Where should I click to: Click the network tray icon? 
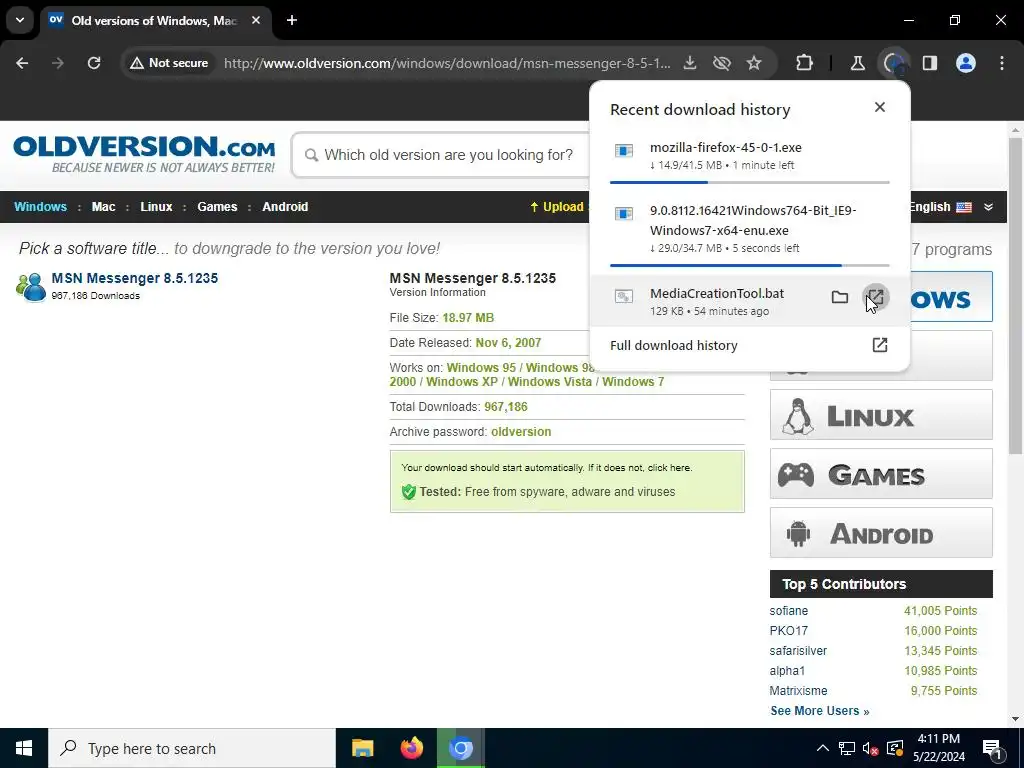847,748
